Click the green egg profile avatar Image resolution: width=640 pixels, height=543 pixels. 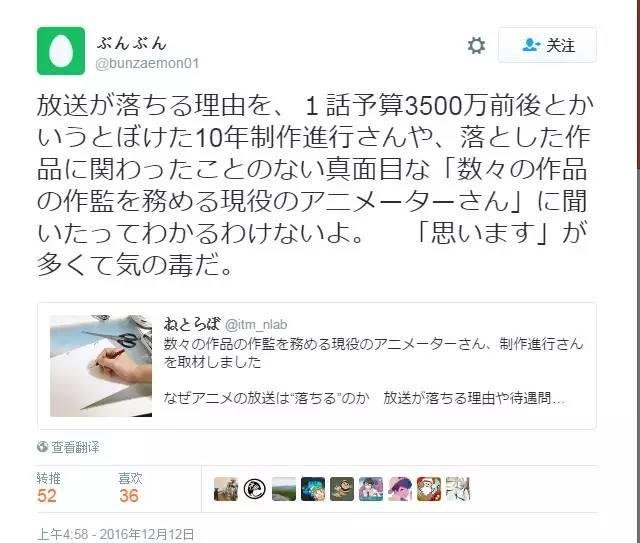pyautogui.click(x=61, y=51)
